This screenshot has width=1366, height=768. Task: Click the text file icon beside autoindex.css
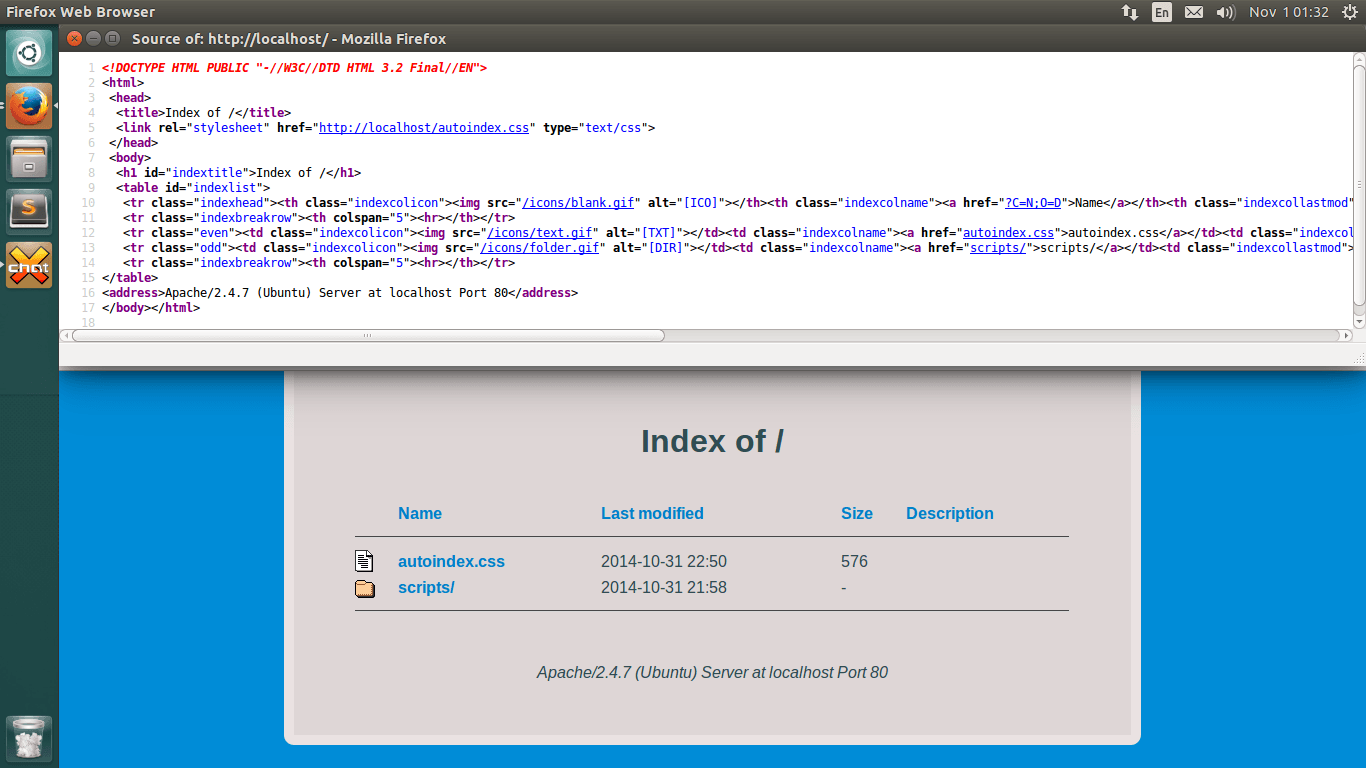(364, 561)
